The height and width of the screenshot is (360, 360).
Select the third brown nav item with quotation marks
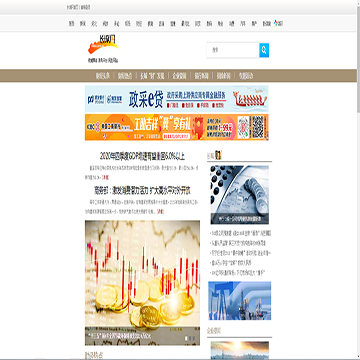[x=152, y=76]
